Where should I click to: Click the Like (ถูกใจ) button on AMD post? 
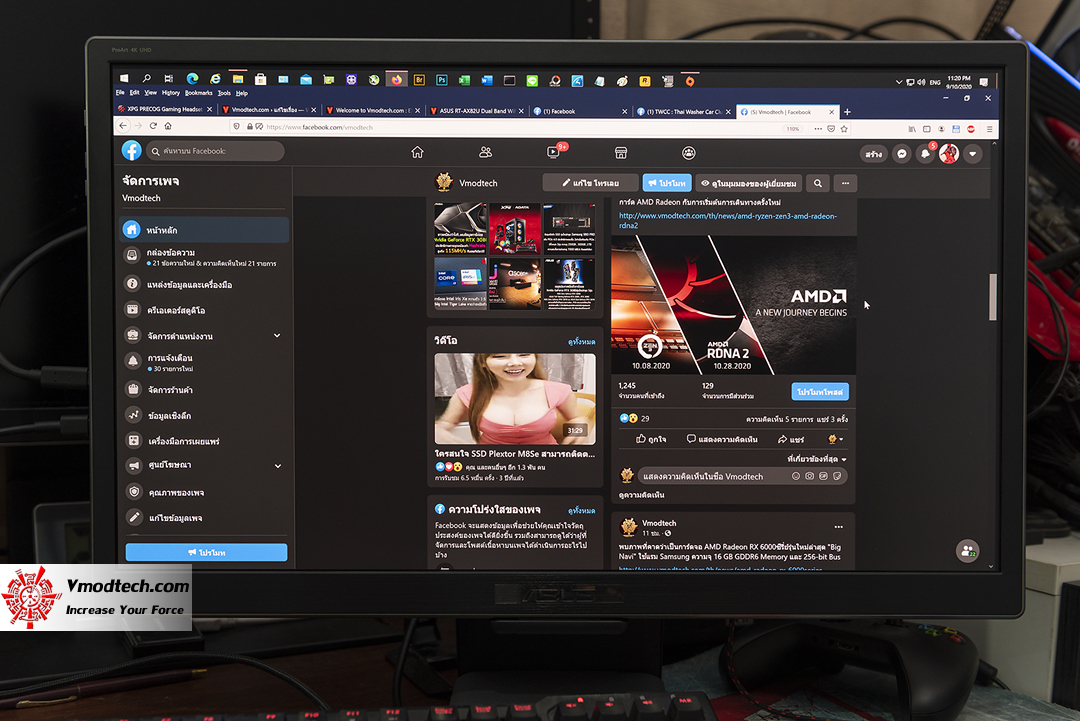[651, 439]
